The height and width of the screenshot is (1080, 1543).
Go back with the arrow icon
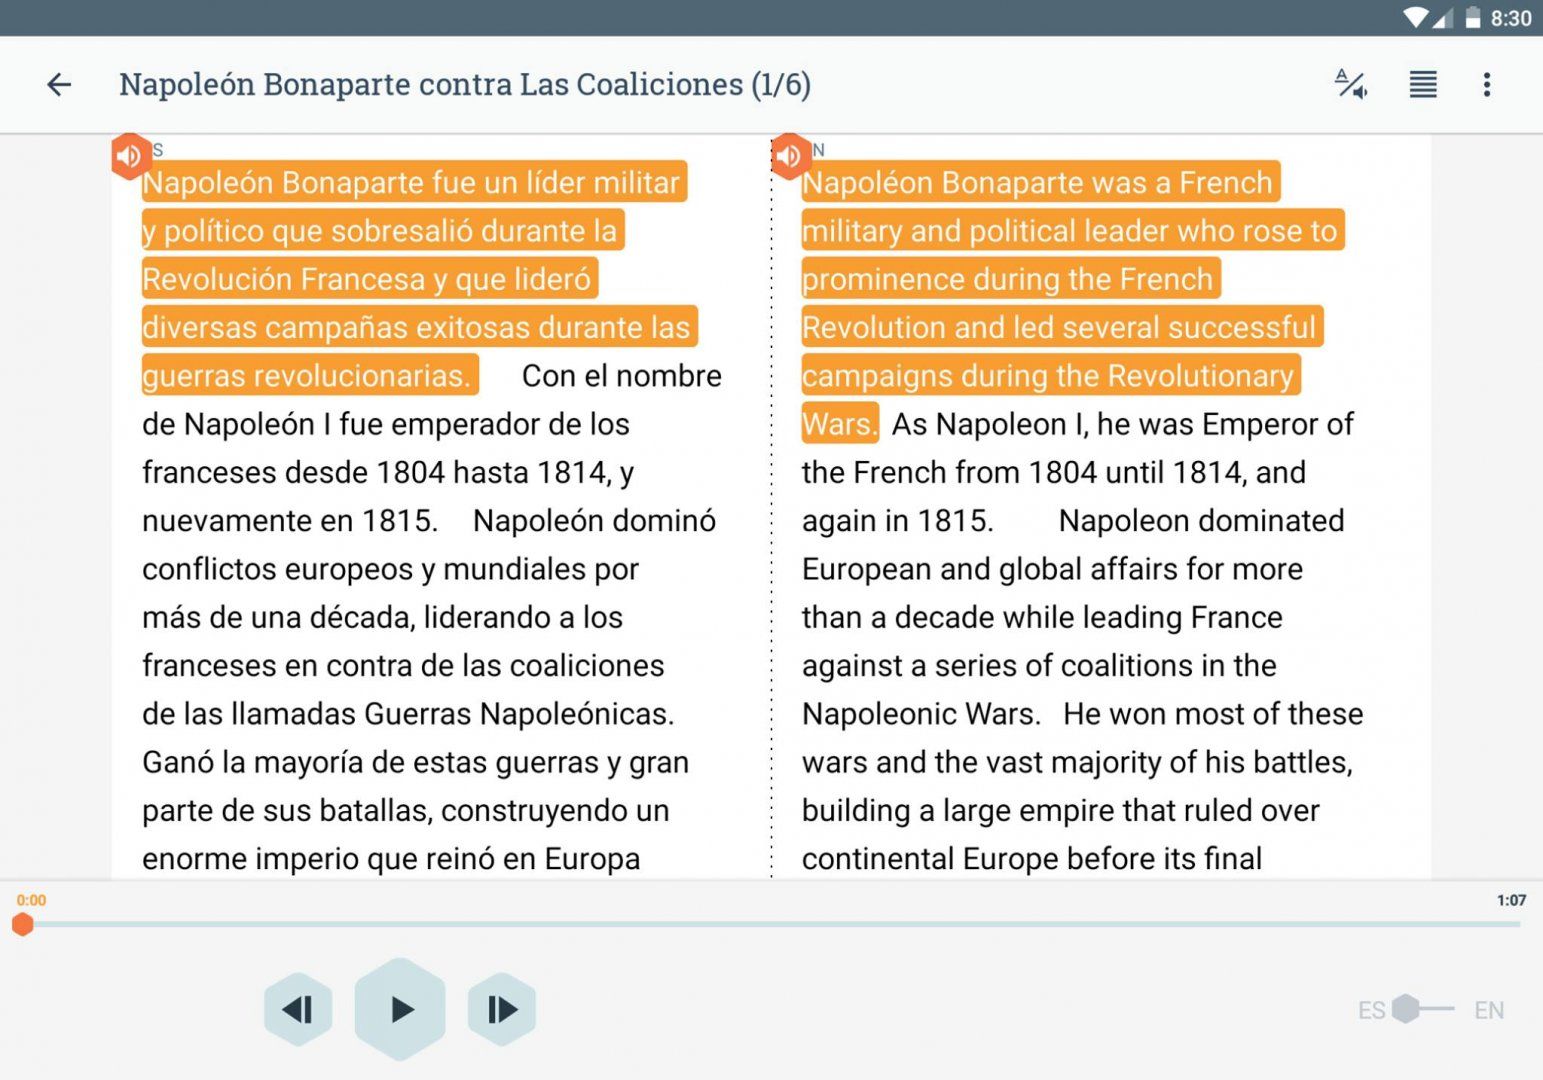coord(59,85)
